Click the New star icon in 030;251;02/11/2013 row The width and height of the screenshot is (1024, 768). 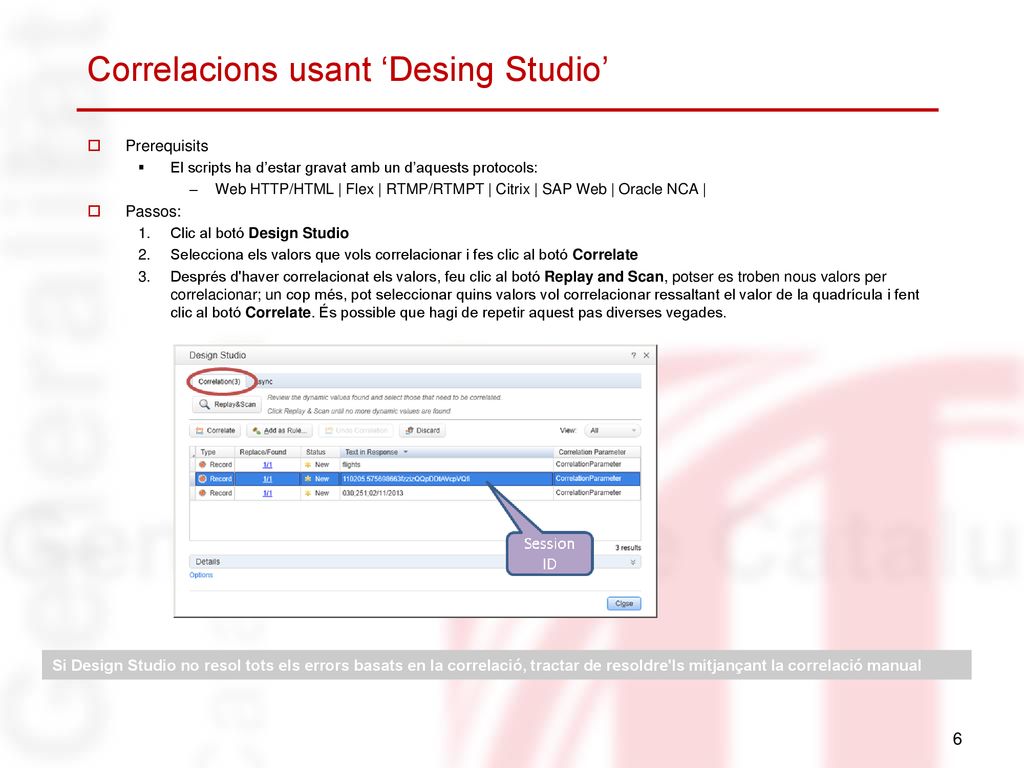pos(308,493)
